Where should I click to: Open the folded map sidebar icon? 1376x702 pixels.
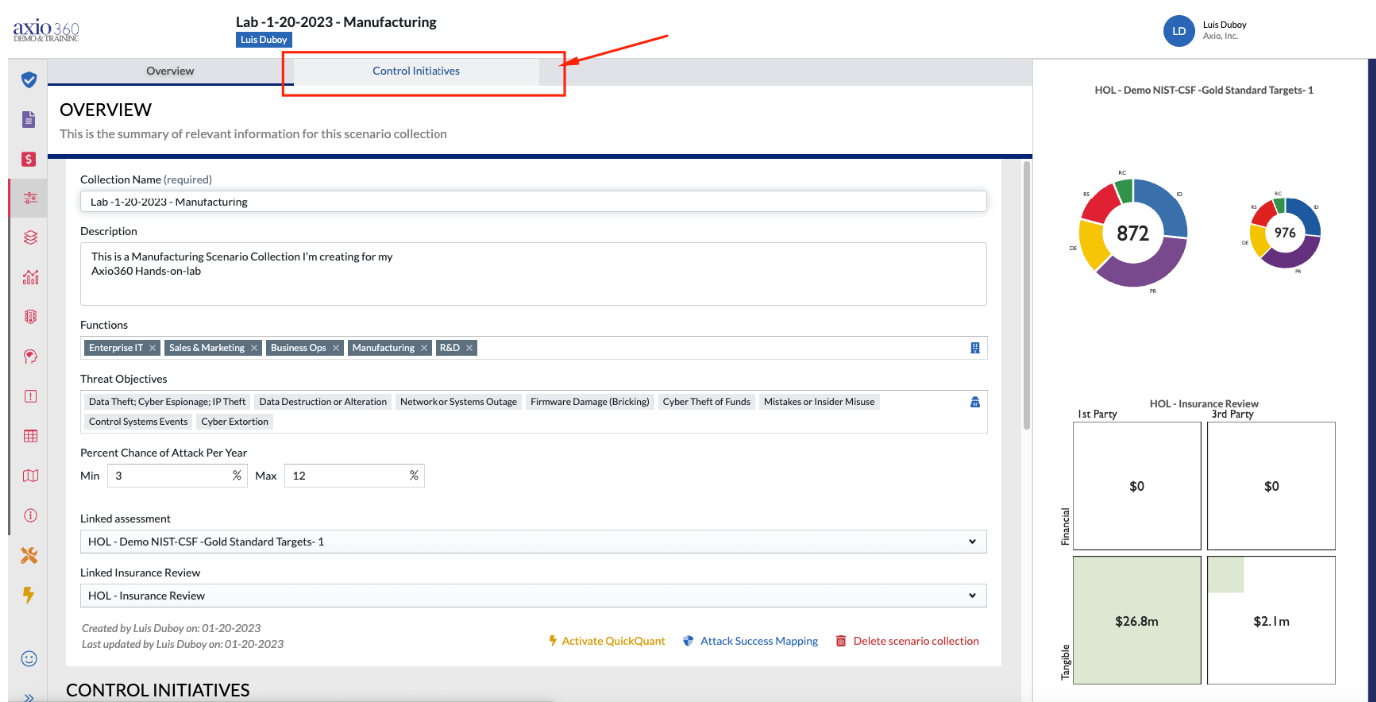click(29, 476)
